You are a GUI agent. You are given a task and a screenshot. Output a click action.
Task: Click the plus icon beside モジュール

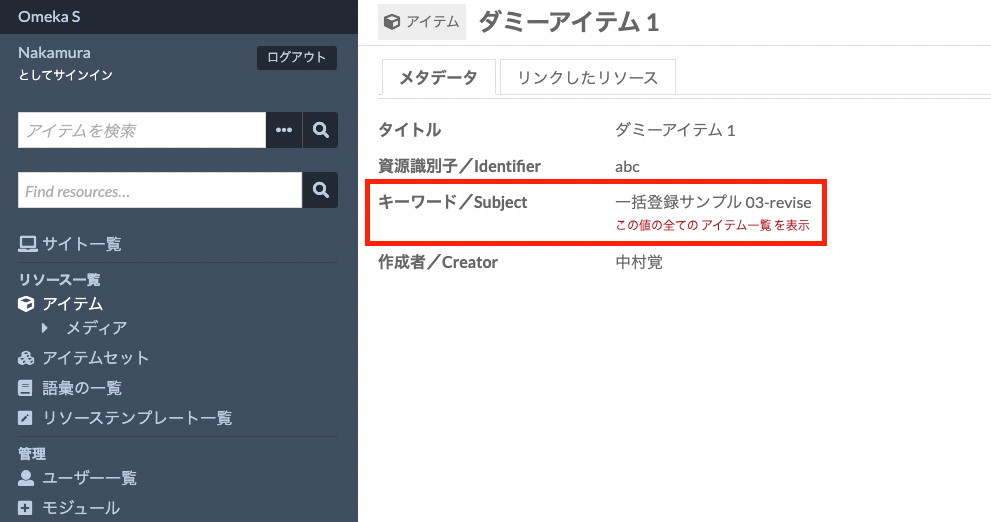(x=25, y=508)
